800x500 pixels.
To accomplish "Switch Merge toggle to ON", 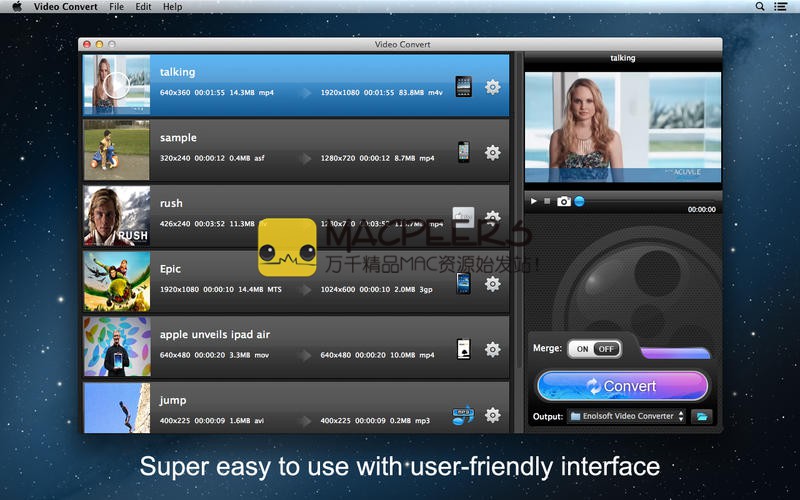I will [582, 349].
